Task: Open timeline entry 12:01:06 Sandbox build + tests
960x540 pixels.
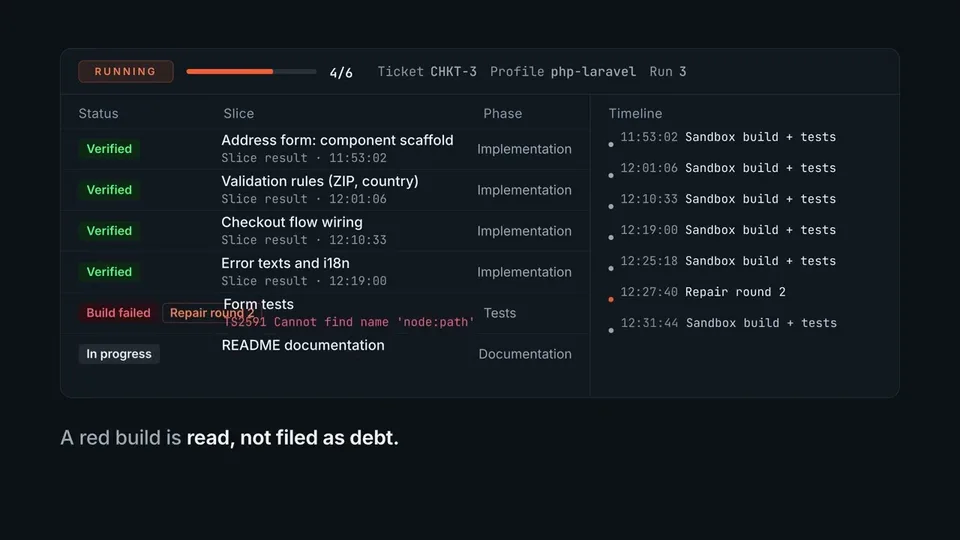Action: coord(728,168)
